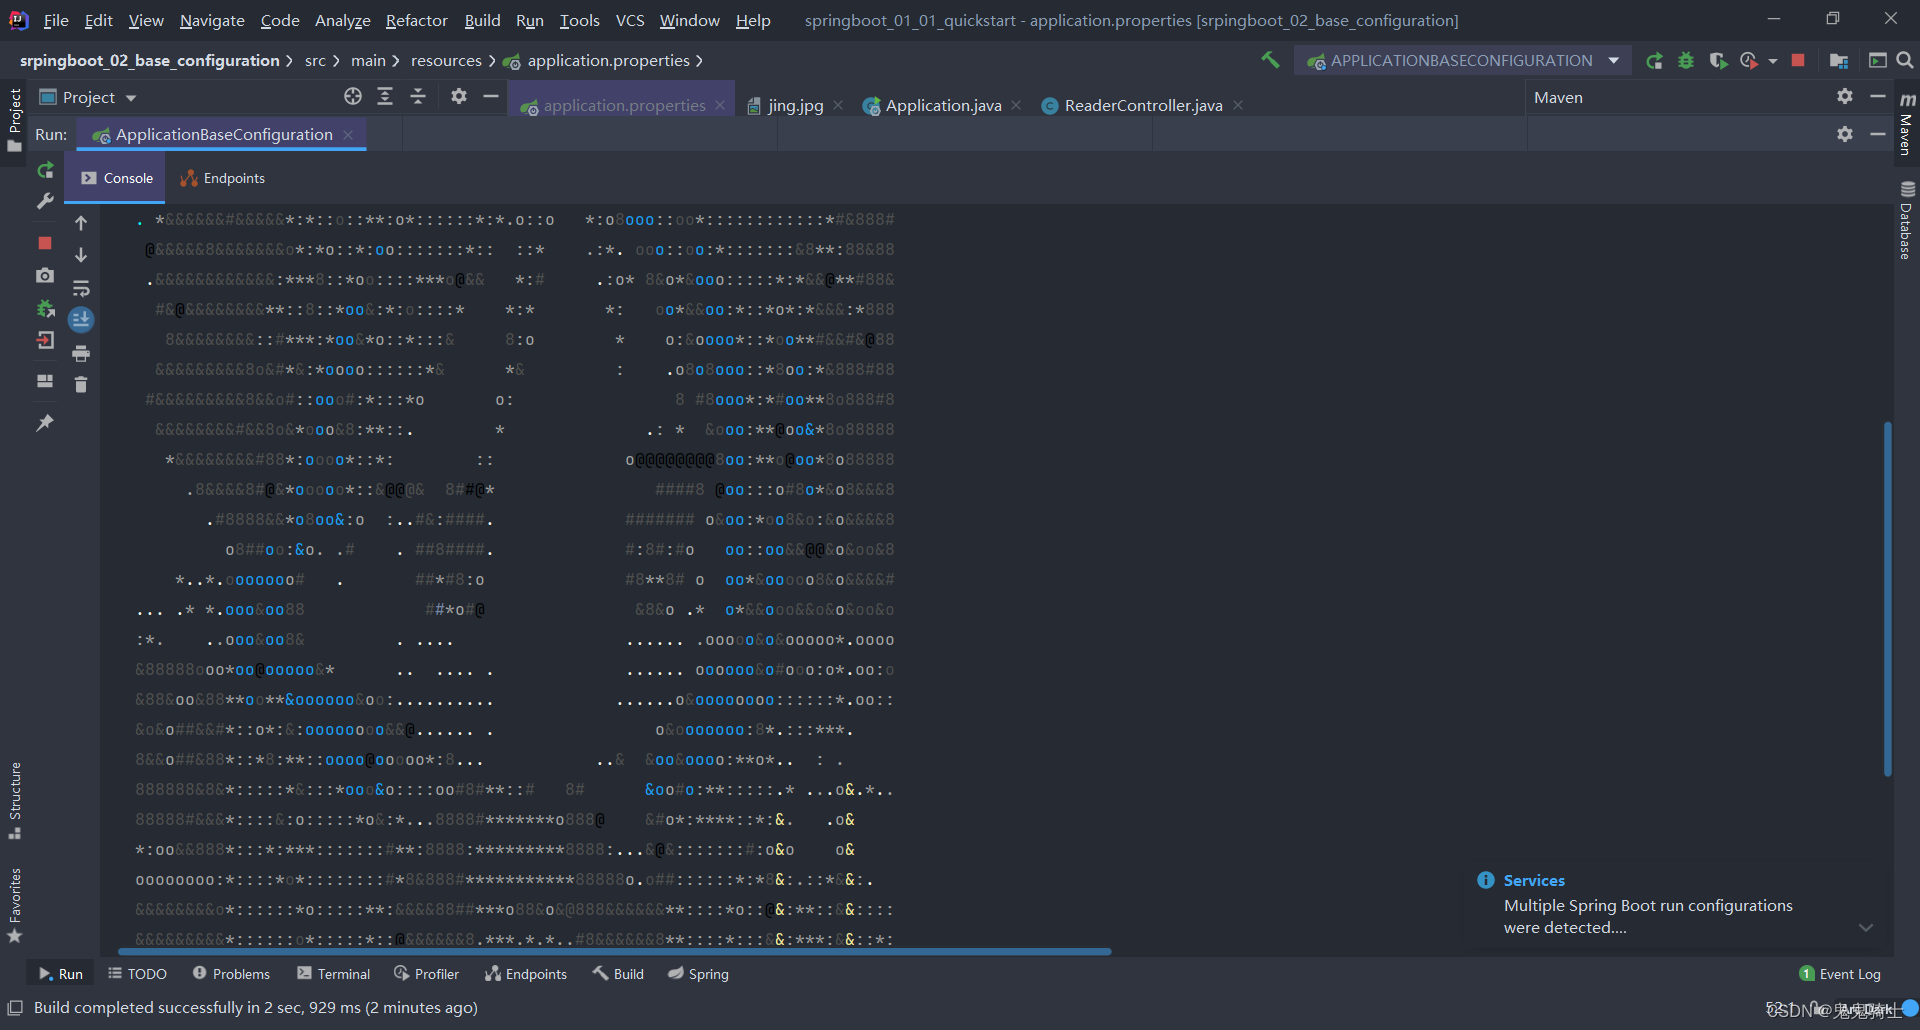Close the jing.jpg editor tab
Image resolution: width=1920 pixels, height=1030 pixels.
pos(838,105)
